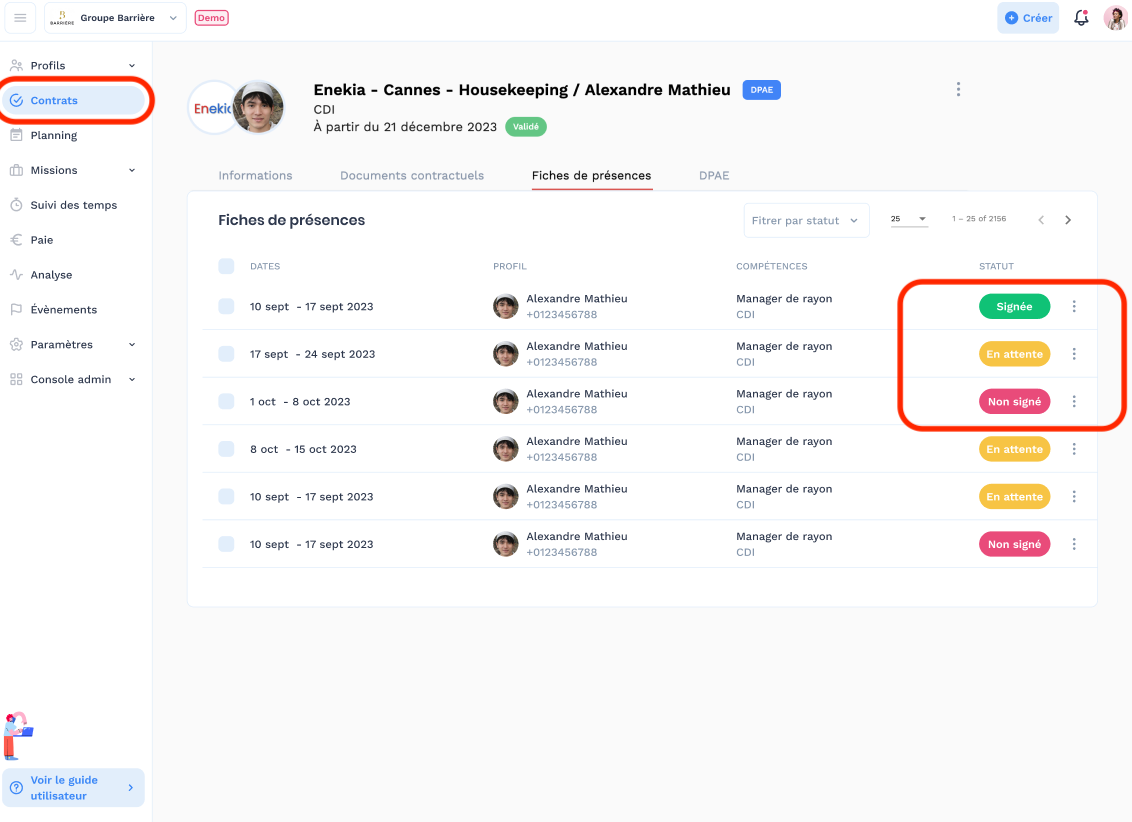Screen dimensions: 1132x822
Task: Click the green Signée status badge
Action: click(1014, 307)
